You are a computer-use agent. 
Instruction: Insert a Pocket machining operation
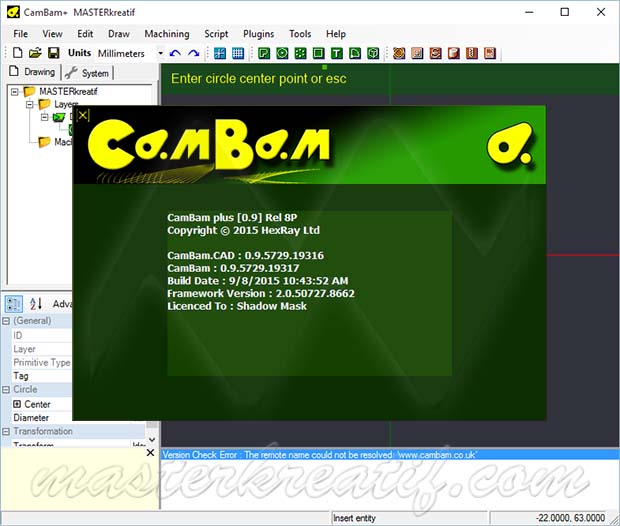[417, 53]
